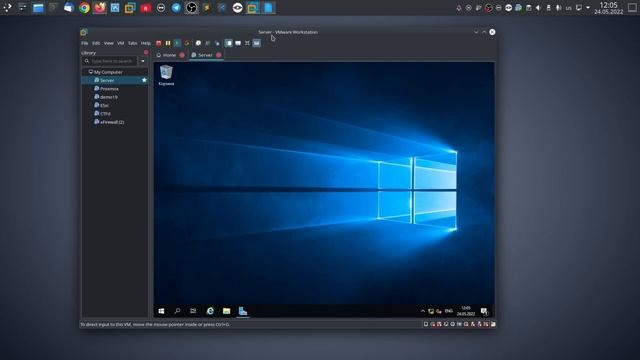Expand the host system tray arrow
The width and height of the screenshot is (640, 360).
tap(588, 8)
